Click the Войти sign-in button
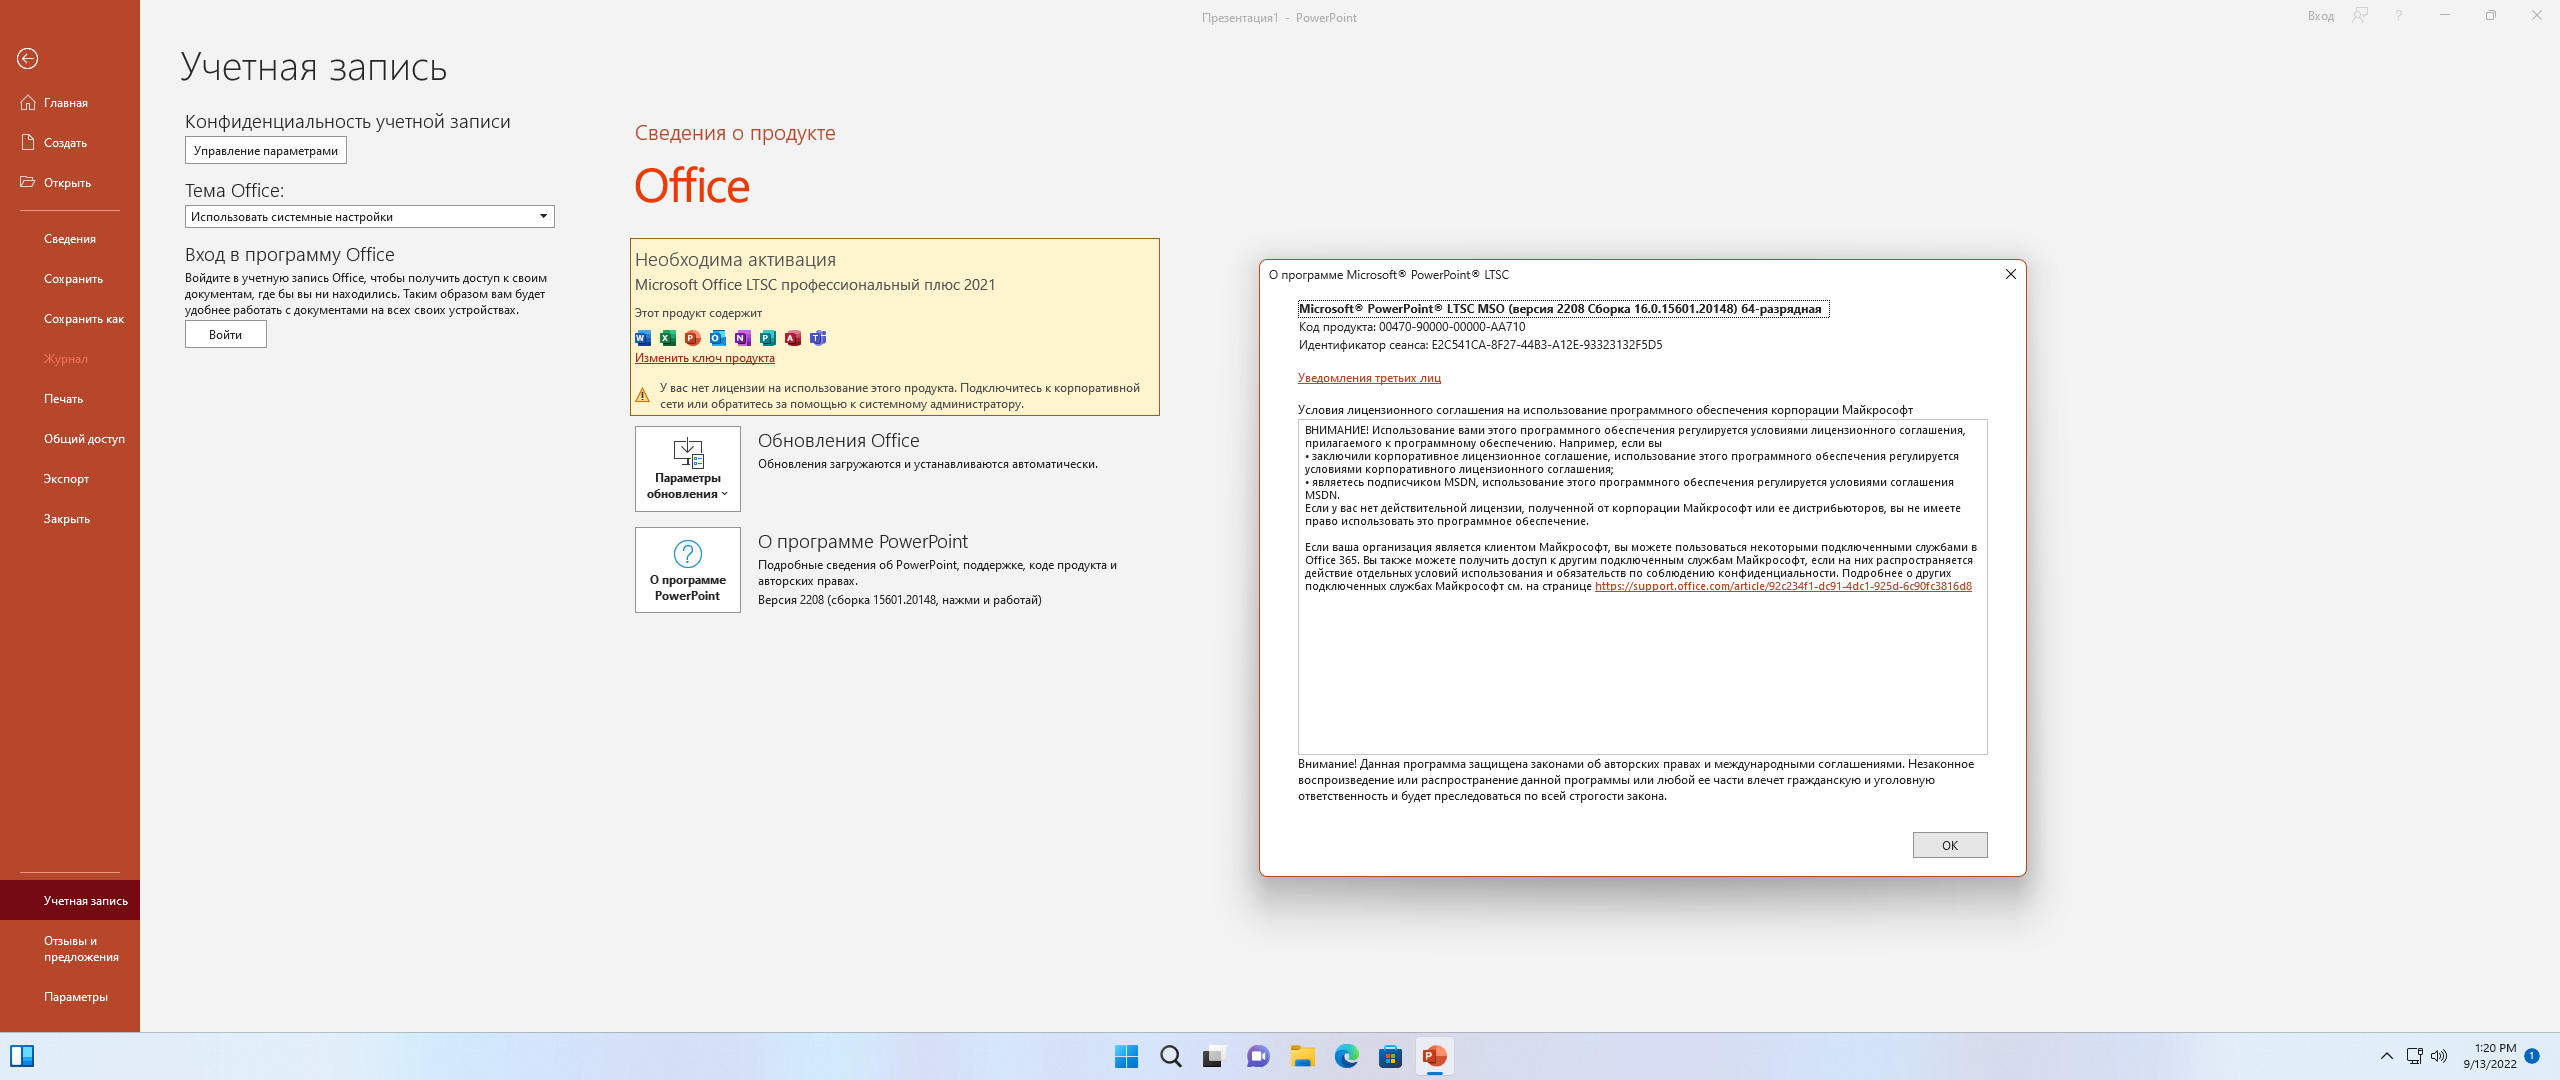This screenshot has height=1080, width=2560. tap(226, 335)
